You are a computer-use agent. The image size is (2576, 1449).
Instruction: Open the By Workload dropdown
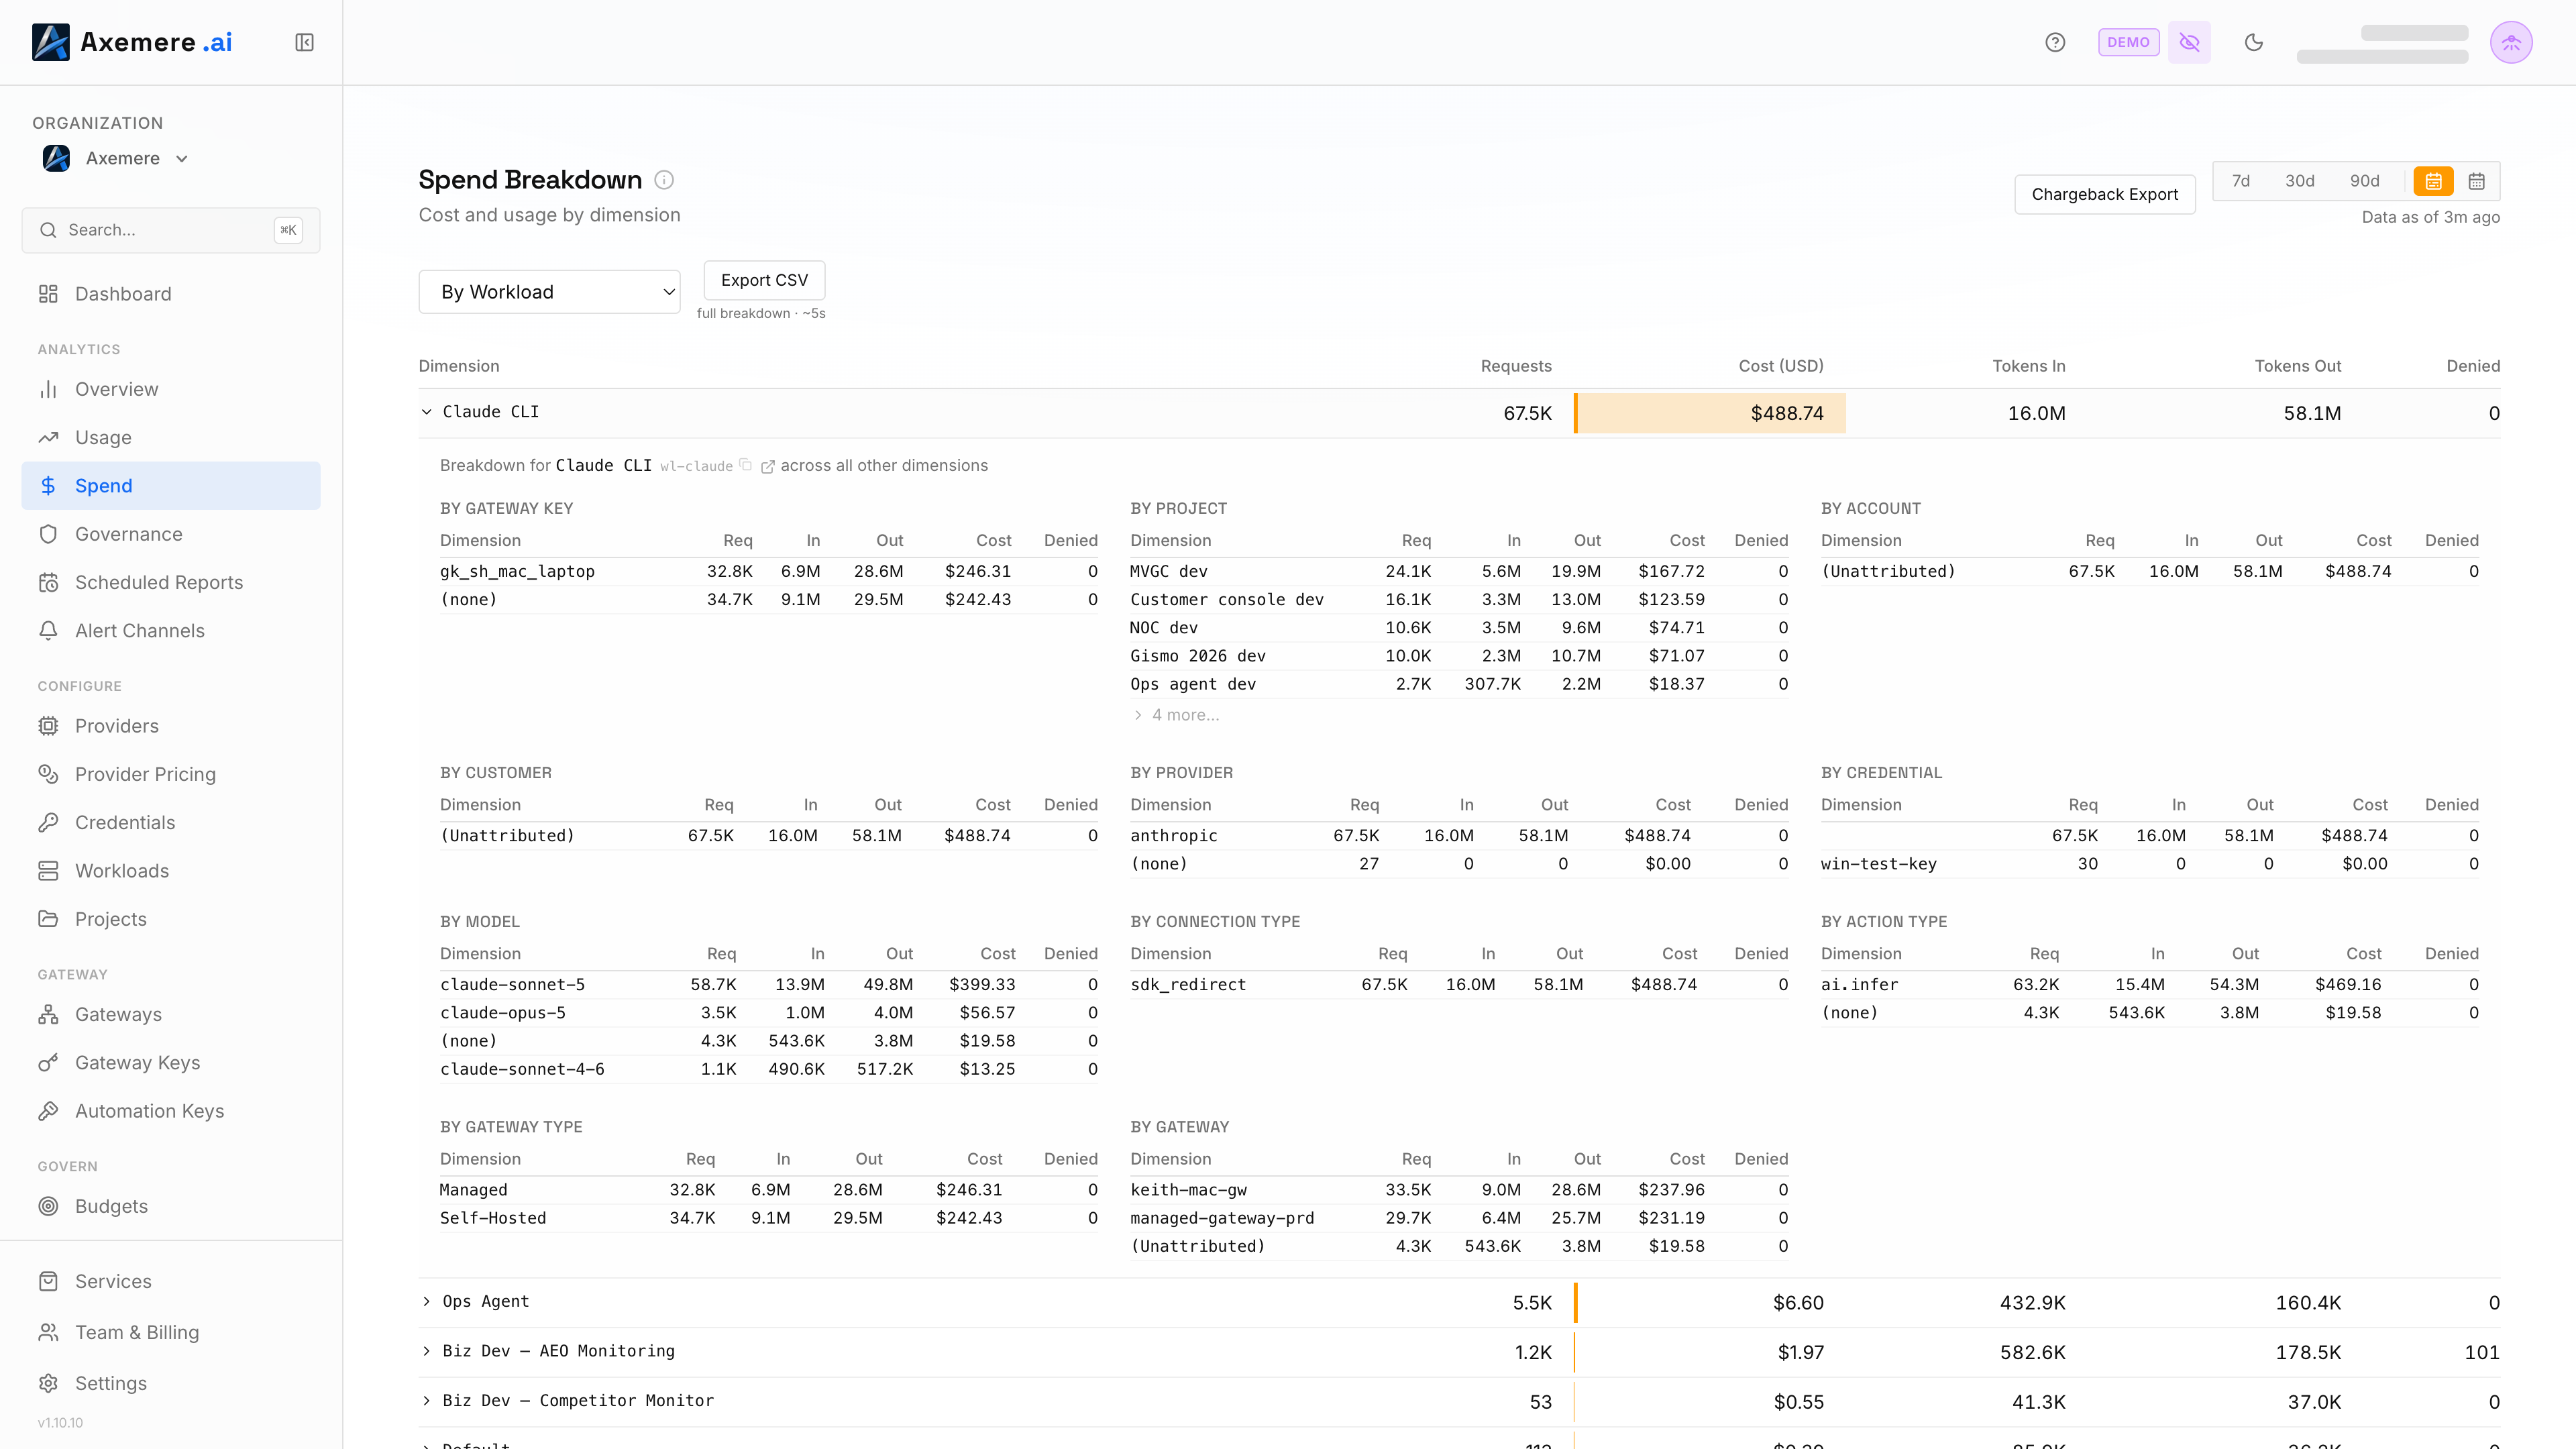(549, 292)
